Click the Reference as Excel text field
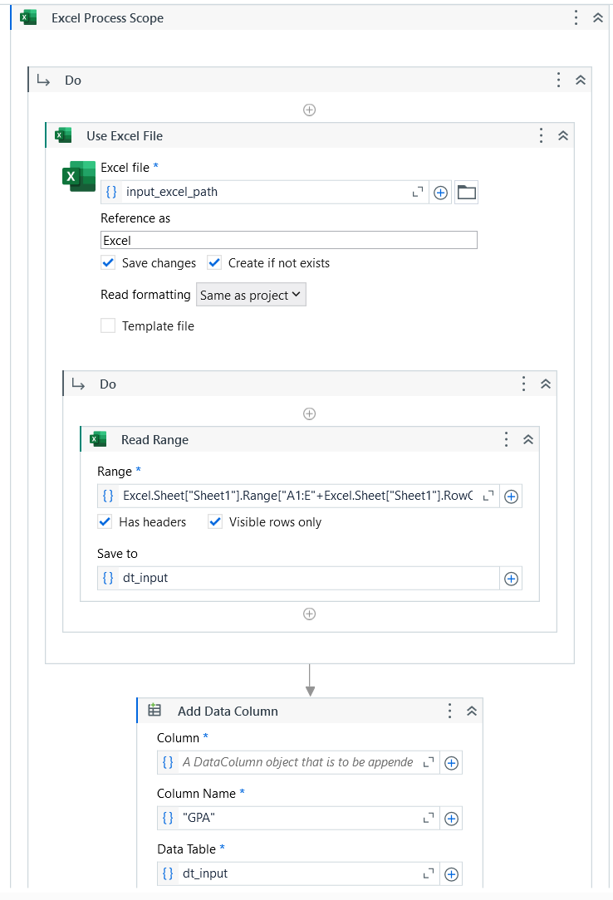 tap(289, 240)
